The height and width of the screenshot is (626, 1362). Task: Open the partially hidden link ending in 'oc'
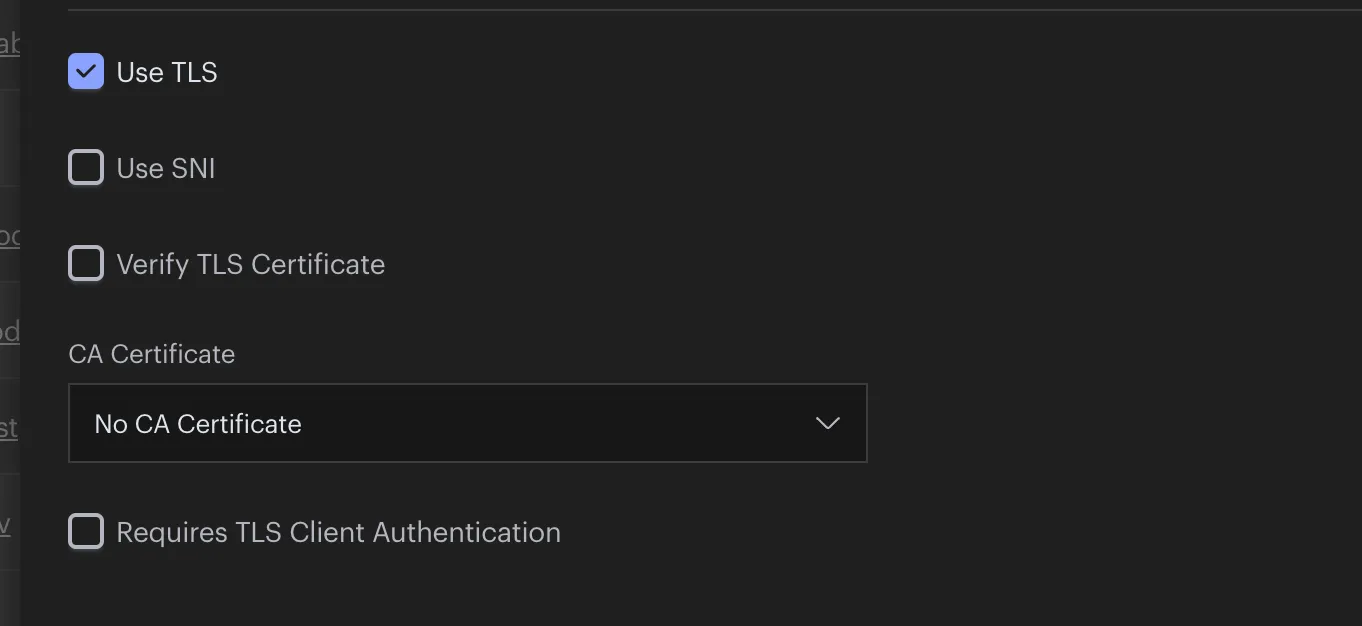9,236
